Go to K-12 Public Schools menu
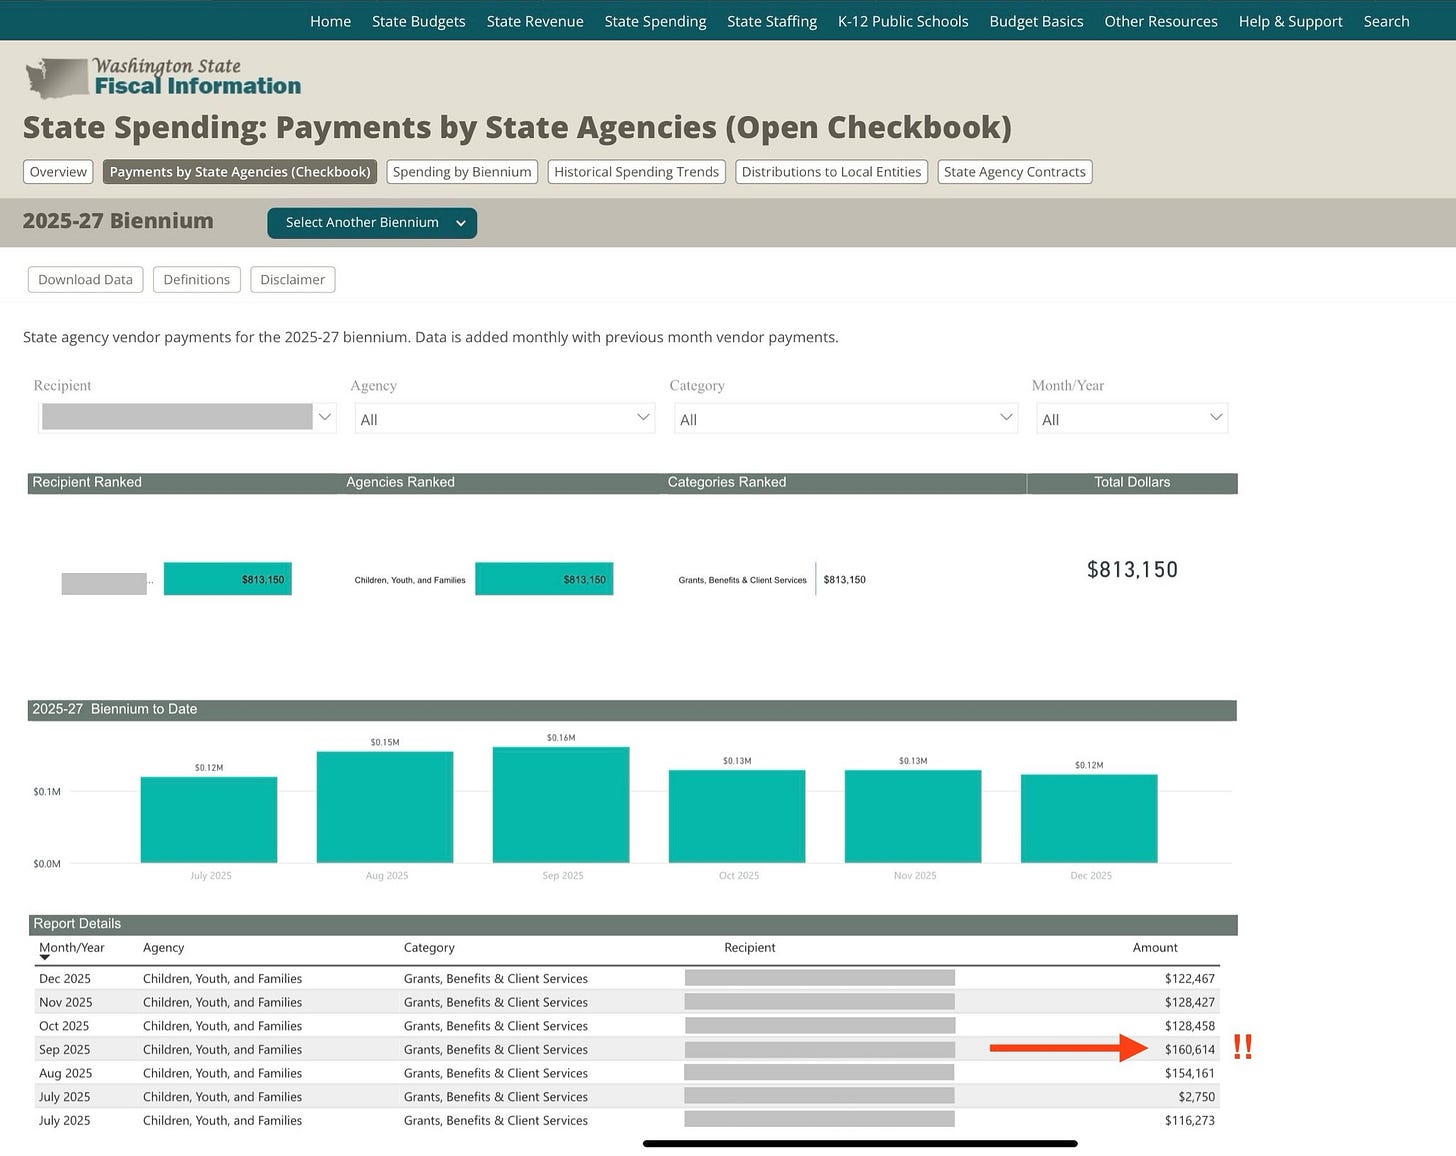The width and height of the screenshot is (1456, 1156). (x=903, y=21)
